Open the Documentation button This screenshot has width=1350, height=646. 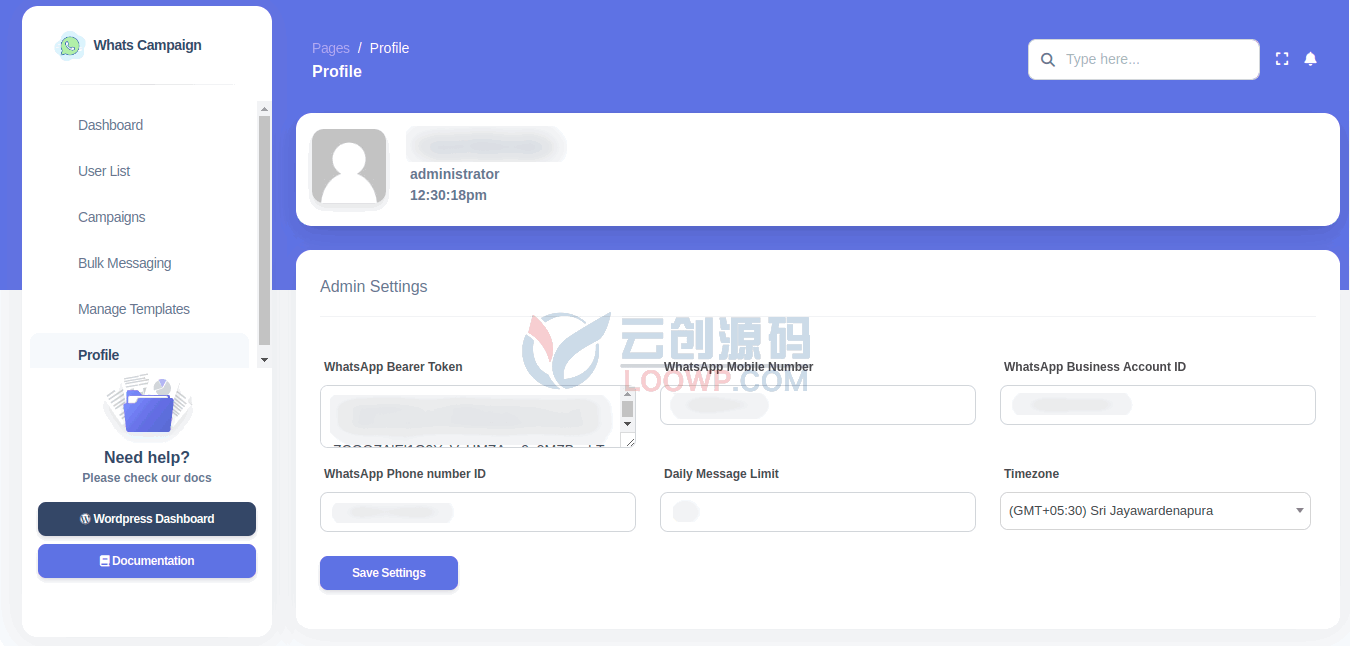click(x=147, y=561)
